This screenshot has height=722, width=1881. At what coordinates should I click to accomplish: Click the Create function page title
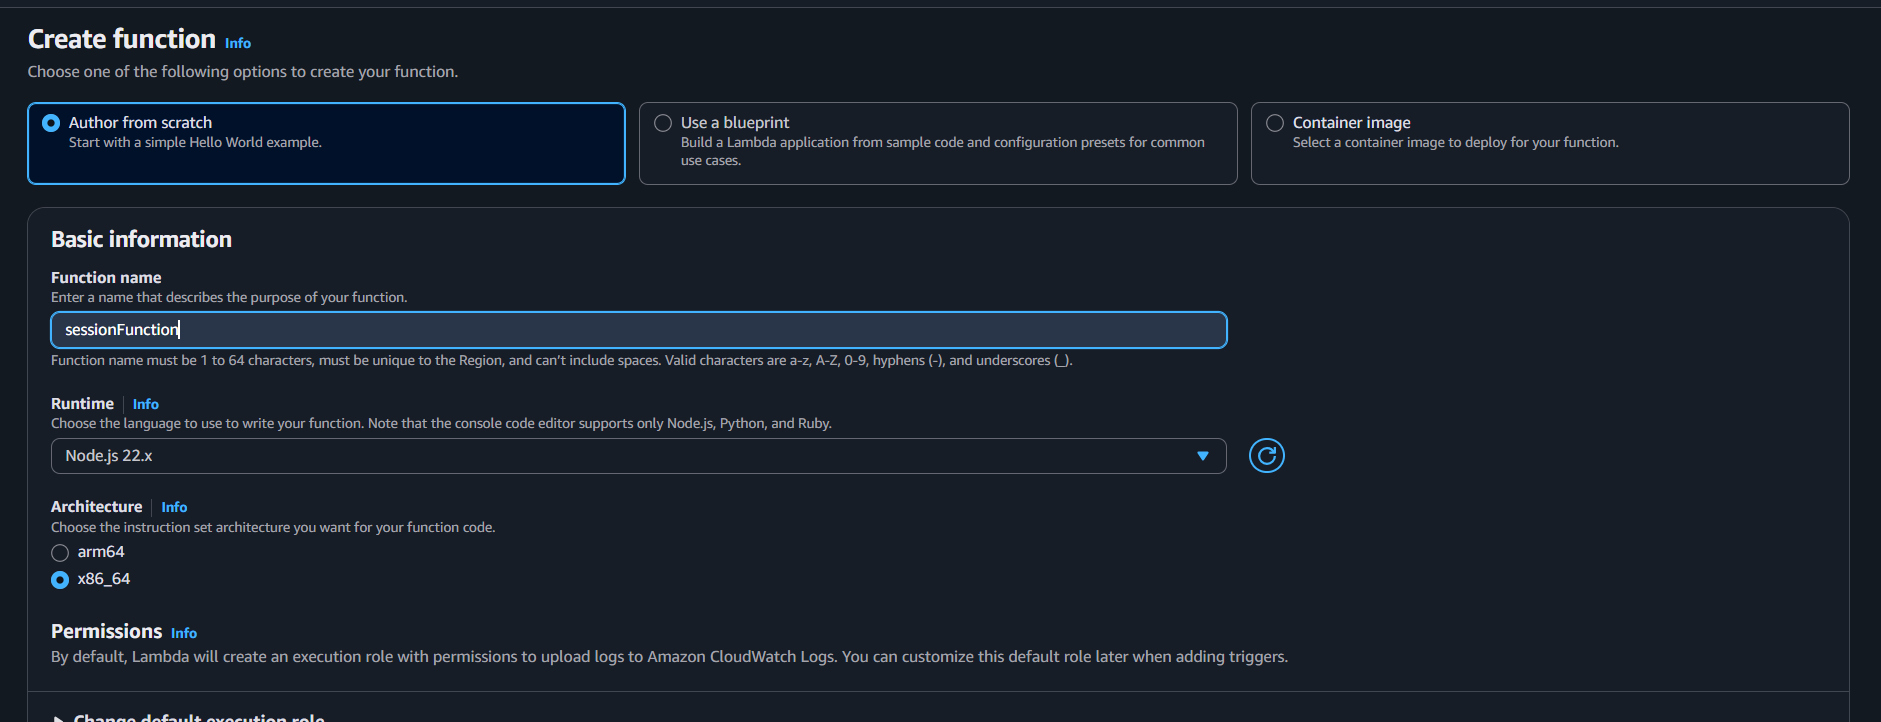[122, 39]
